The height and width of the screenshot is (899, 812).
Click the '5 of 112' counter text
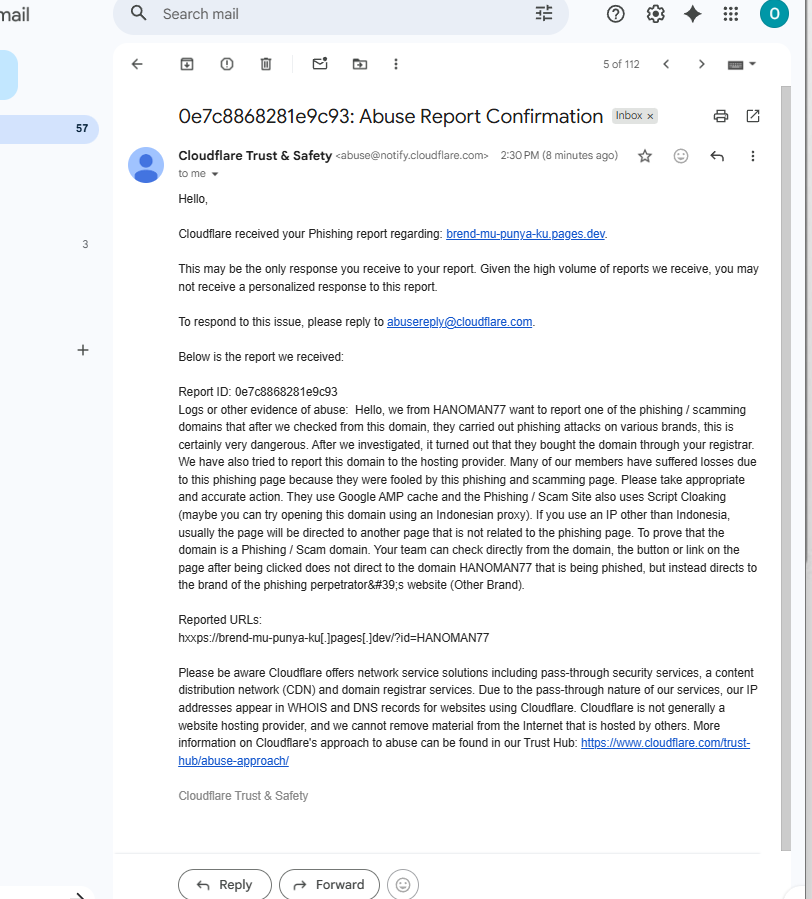coord(621,64)
